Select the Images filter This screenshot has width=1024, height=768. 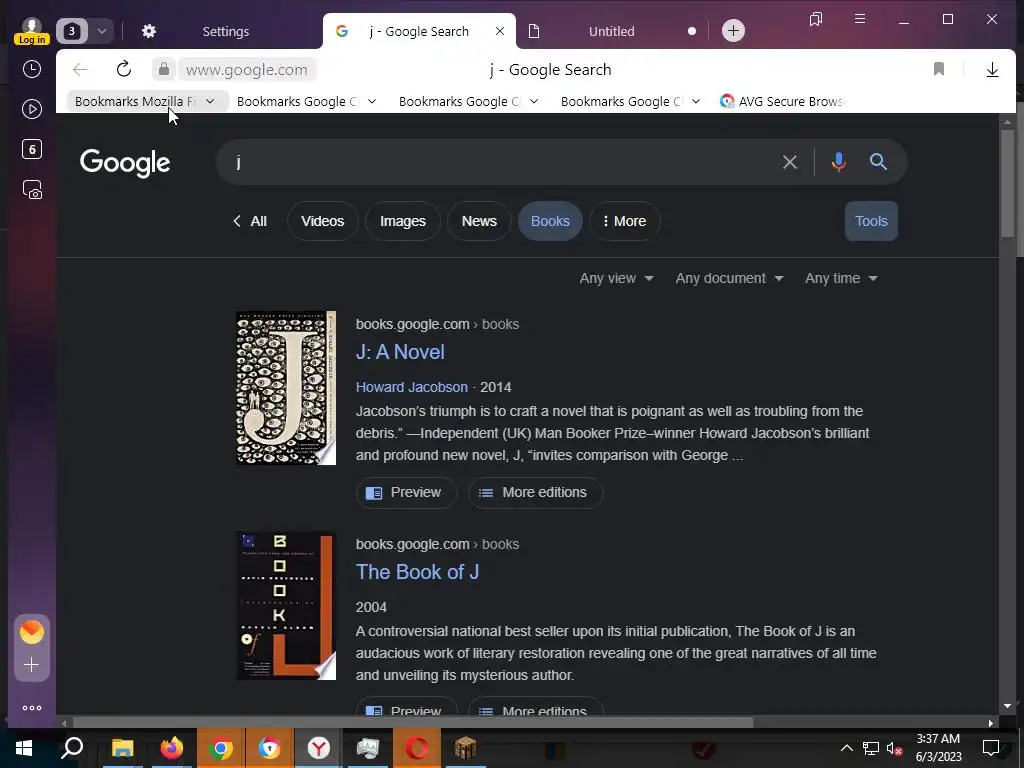(402, 221)
